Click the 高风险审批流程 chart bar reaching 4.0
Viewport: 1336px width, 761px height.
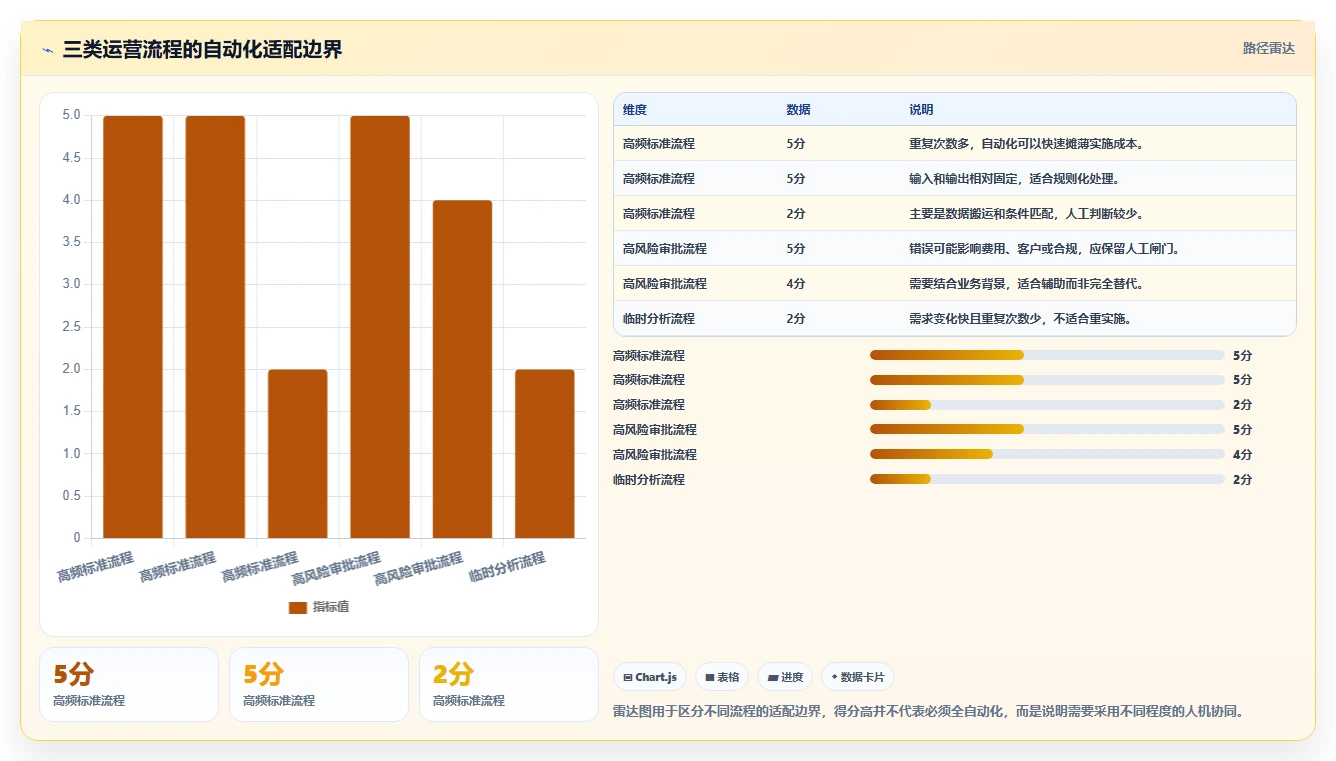pos(462,369)
